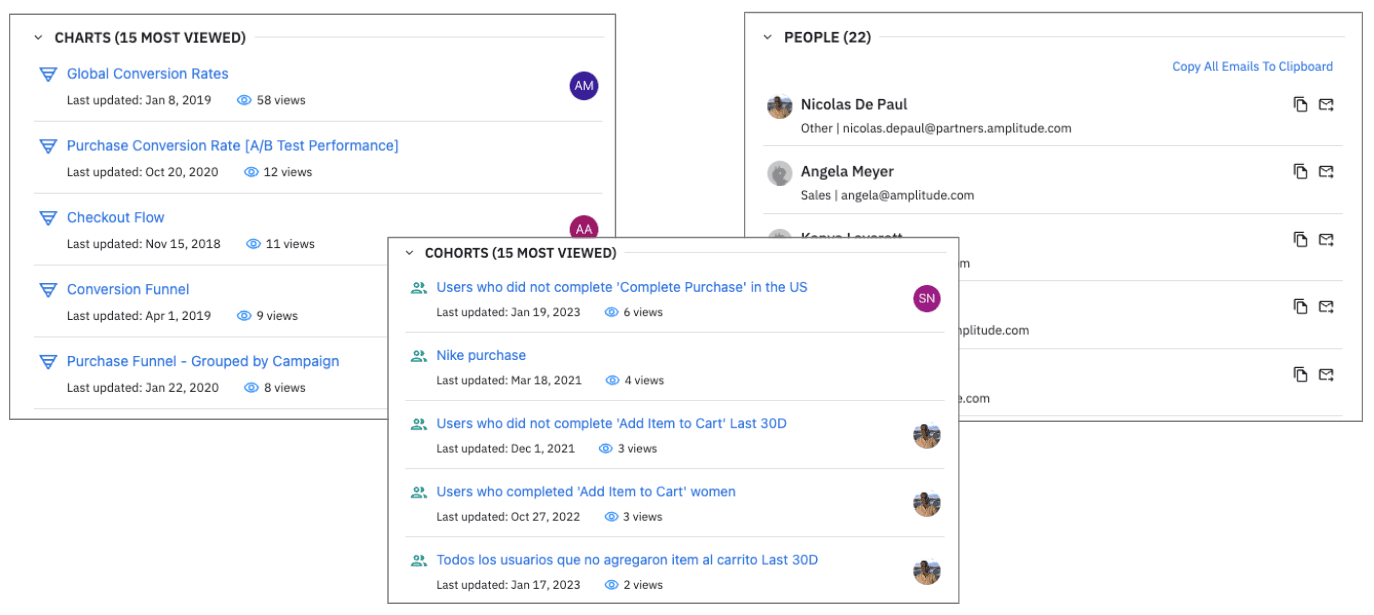Click send email icon for Angela Meyer
1374x615 pixels.
point(1326,172)
